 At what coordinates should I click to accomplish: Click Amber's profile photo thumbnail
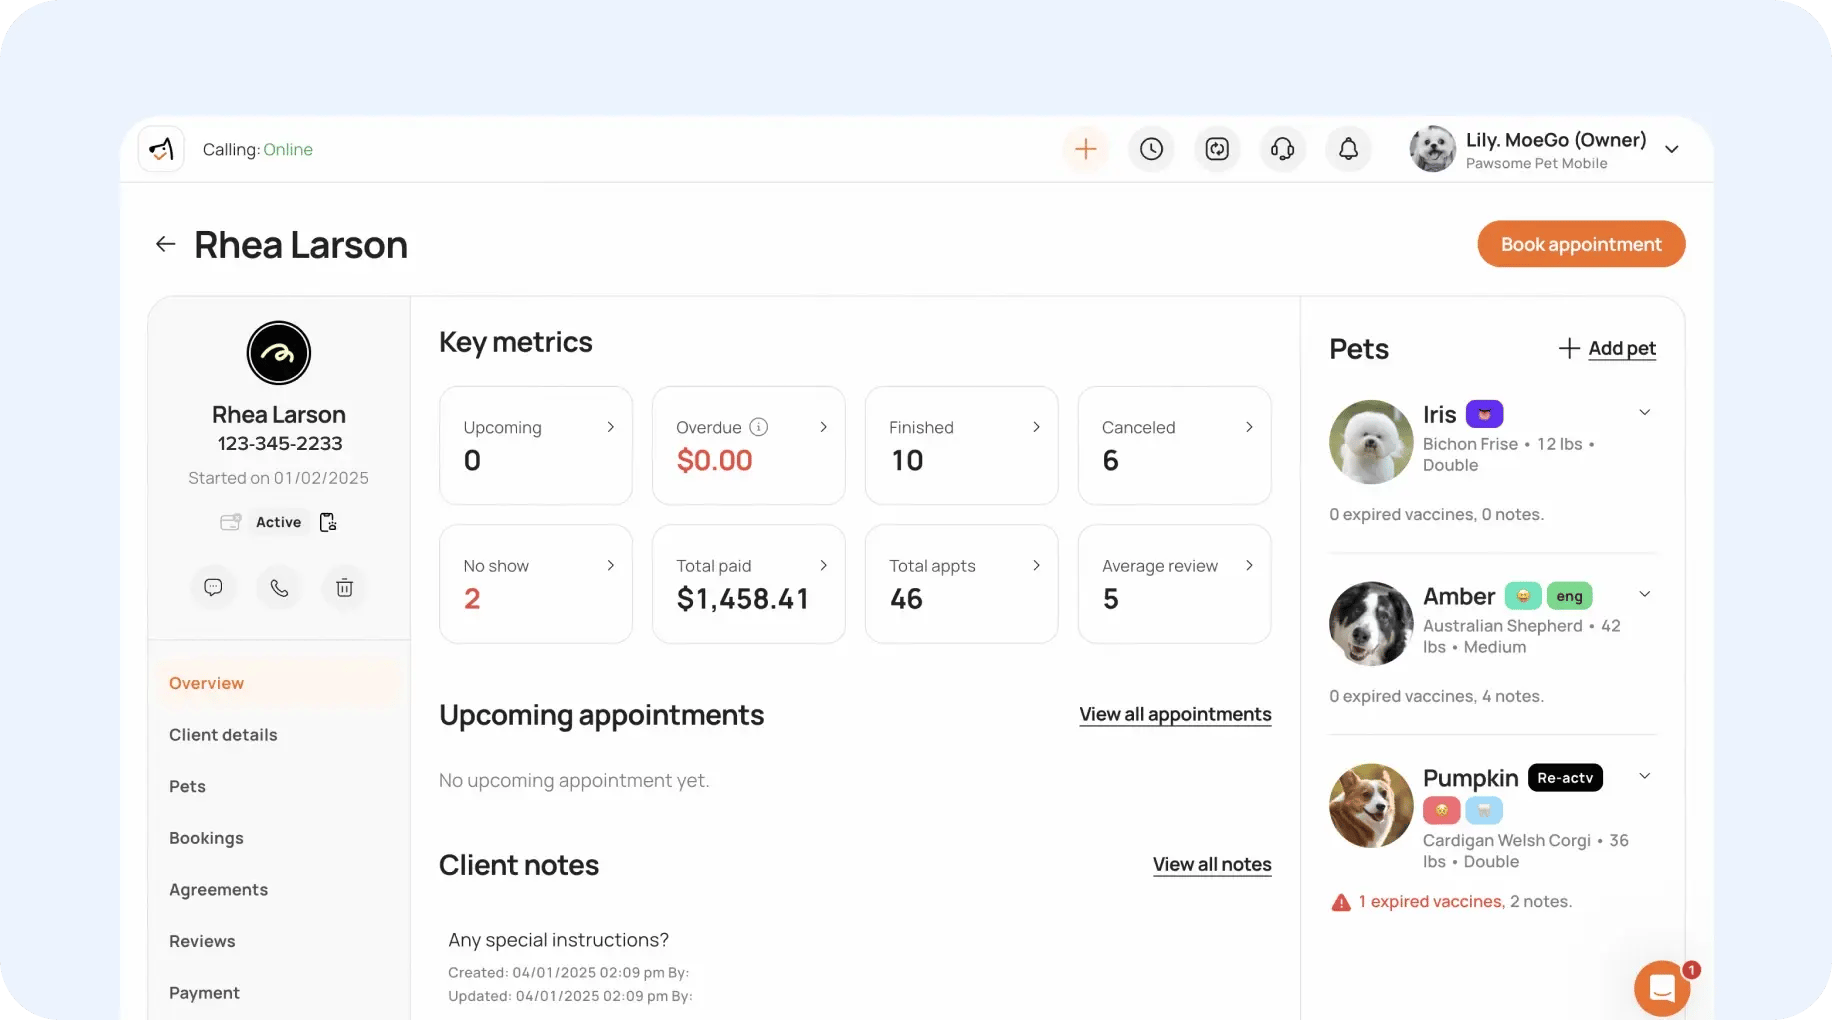(1370, 623)
